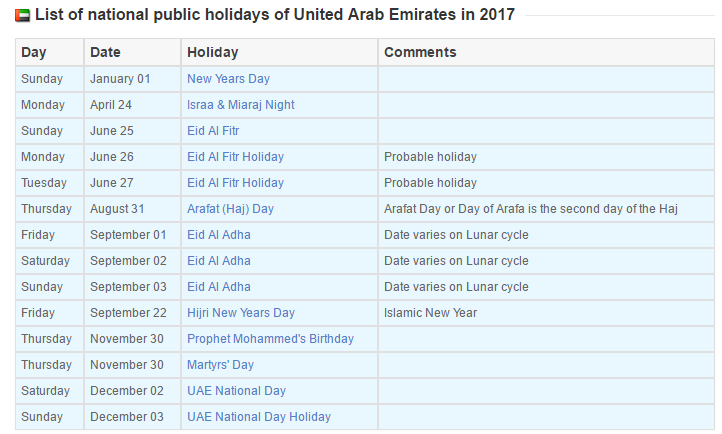Open UAE National Day Holiday link

click(x=259, y=417)
